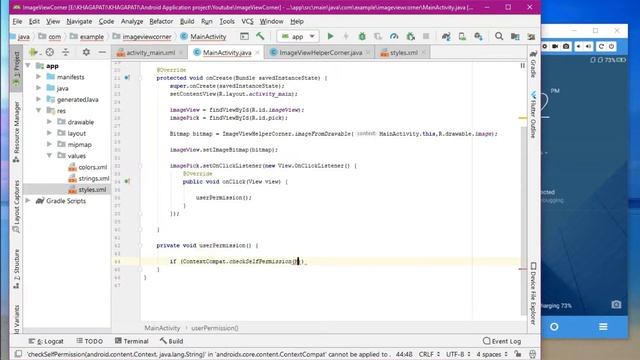This screenshot has width=640, height=360.
Task: Collapse the values folder
Action: coord(49,156)
